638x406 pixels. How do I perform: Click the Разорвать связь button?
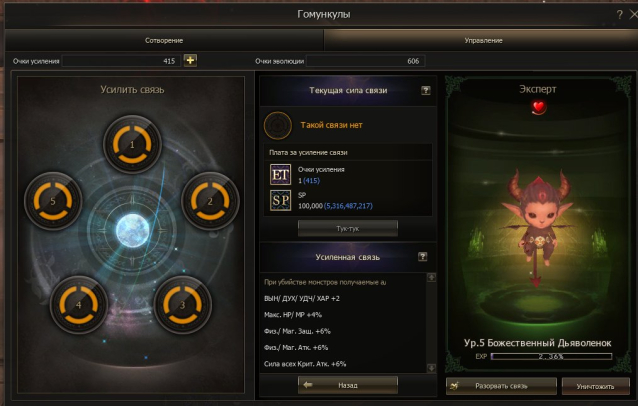click(x=501, y=386)
